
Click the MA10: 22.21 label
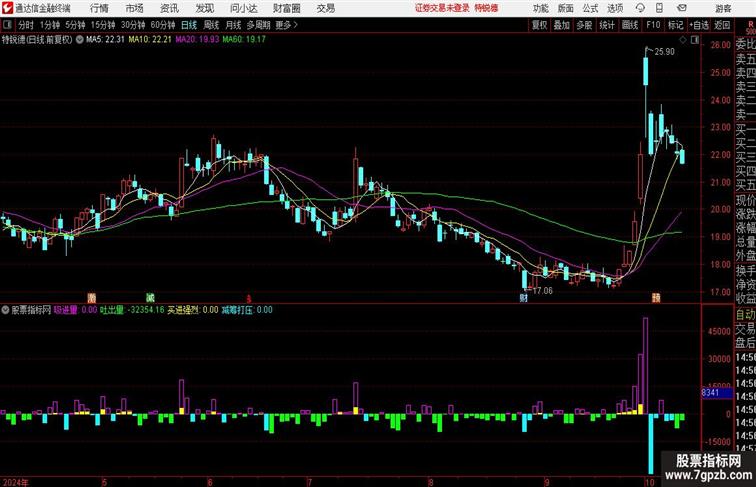click(150, 40)
